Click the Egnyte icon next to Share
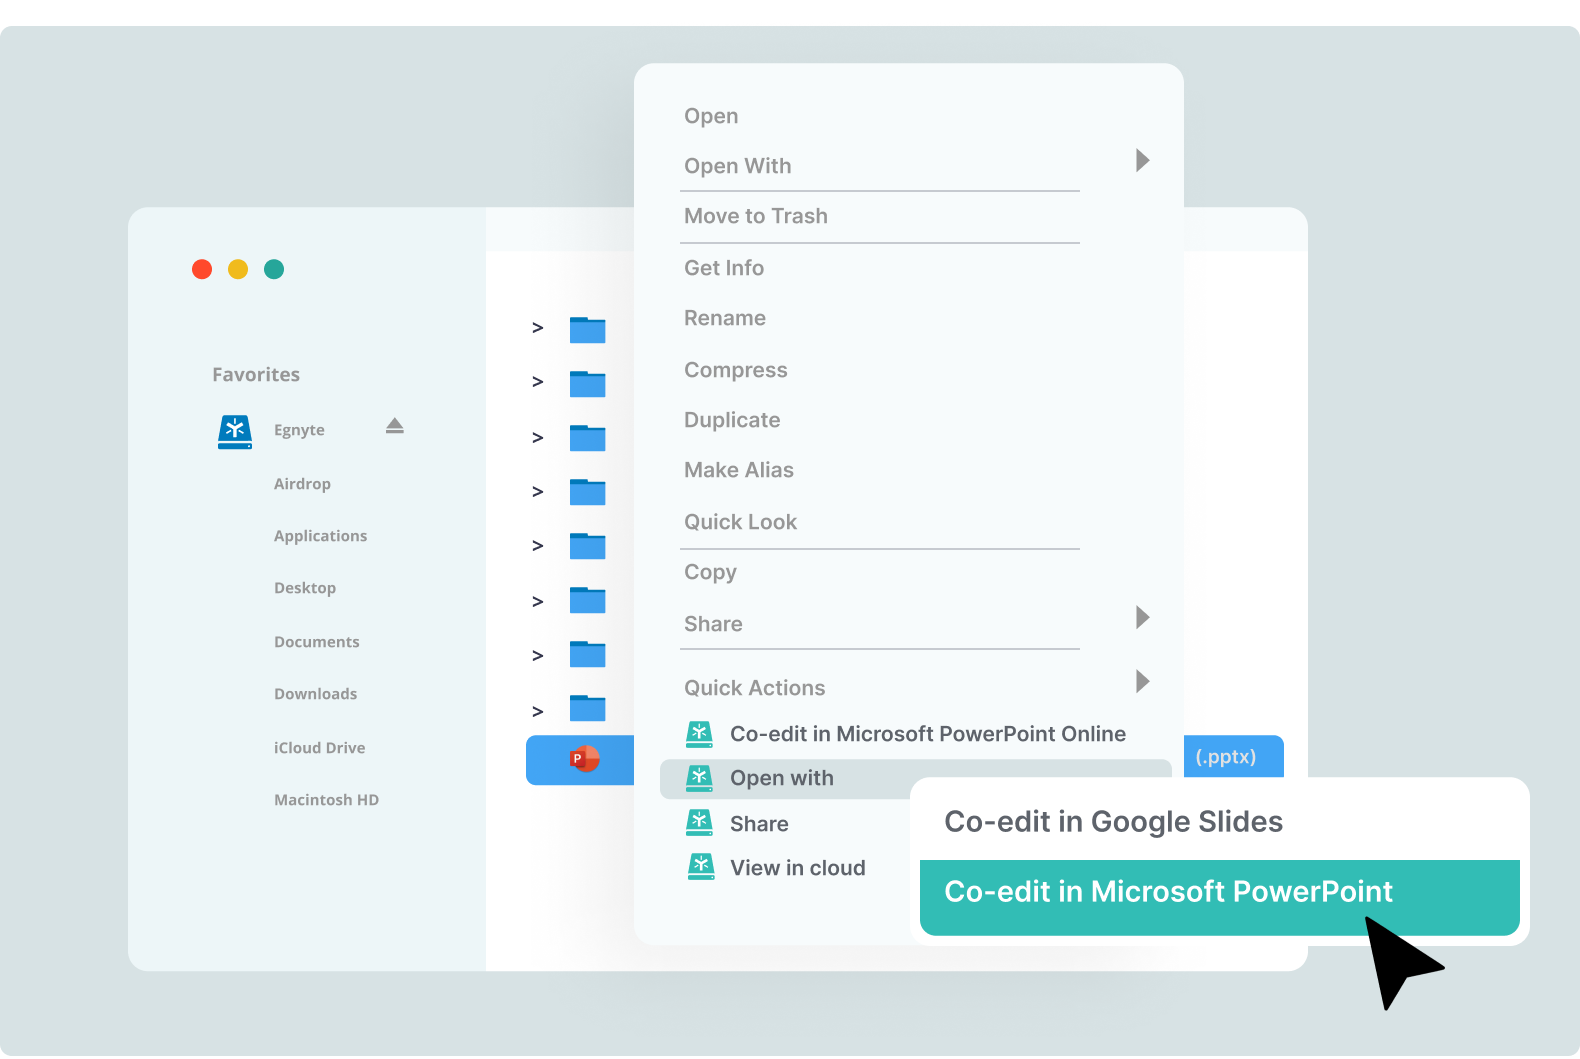 point(700,823)
